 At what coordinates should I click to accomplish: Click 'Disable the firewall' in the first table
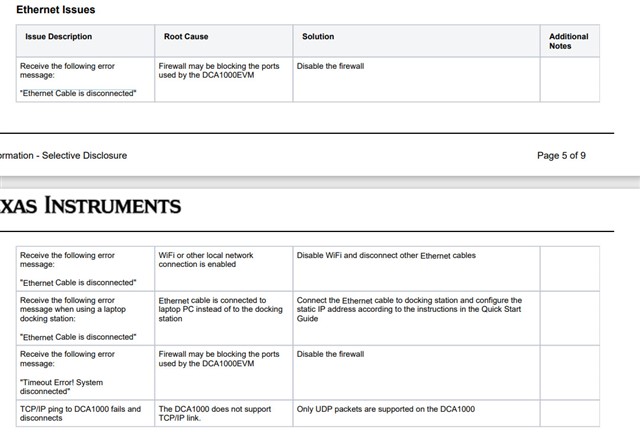pos(330,66)
